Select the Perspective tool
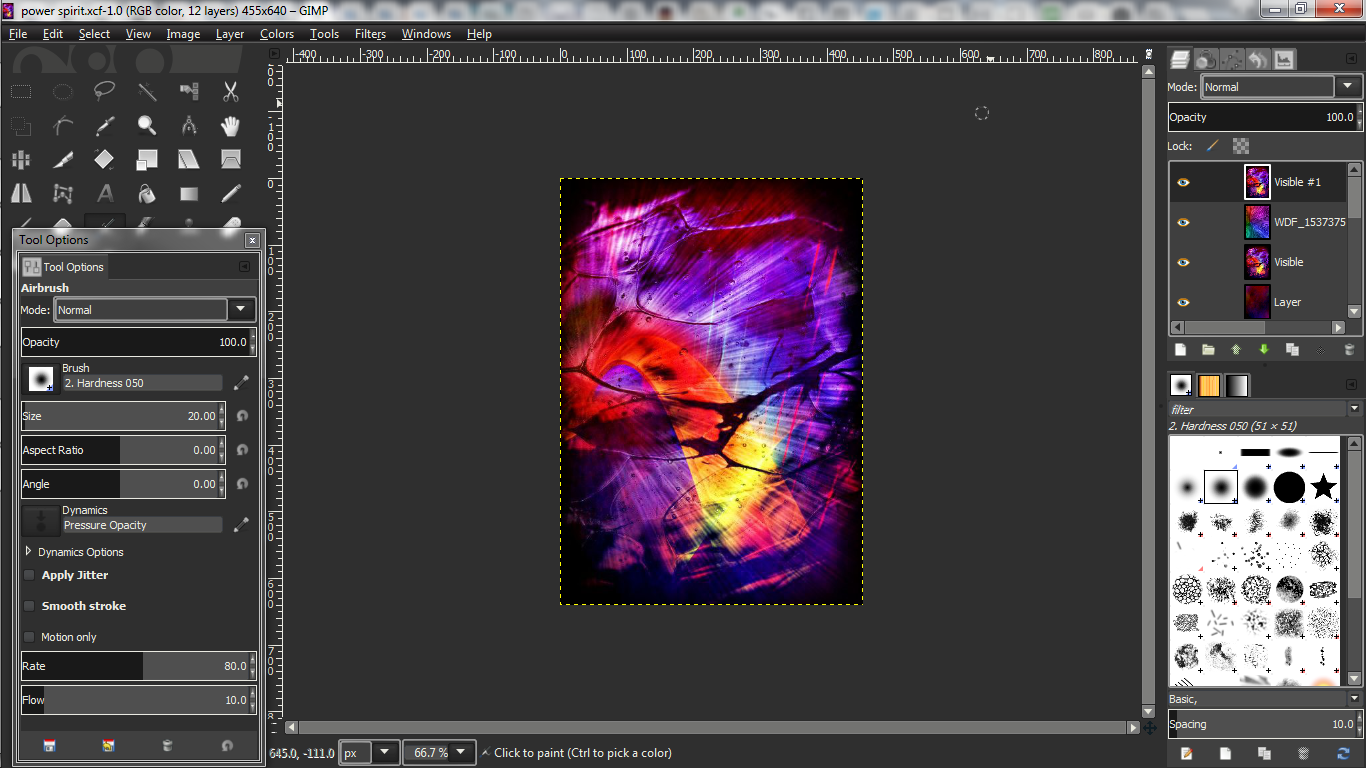 click(x=231, y=159)
